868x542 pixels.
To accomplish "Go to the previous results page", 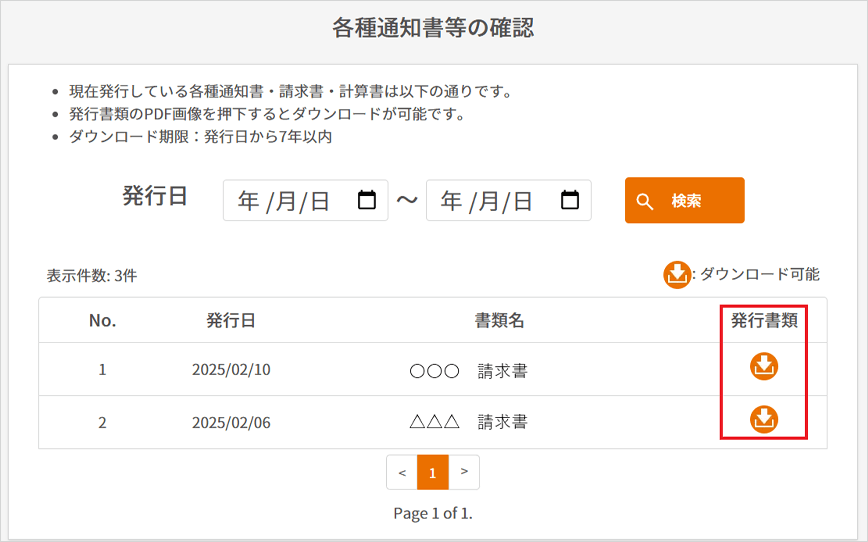I will point(401,472).
